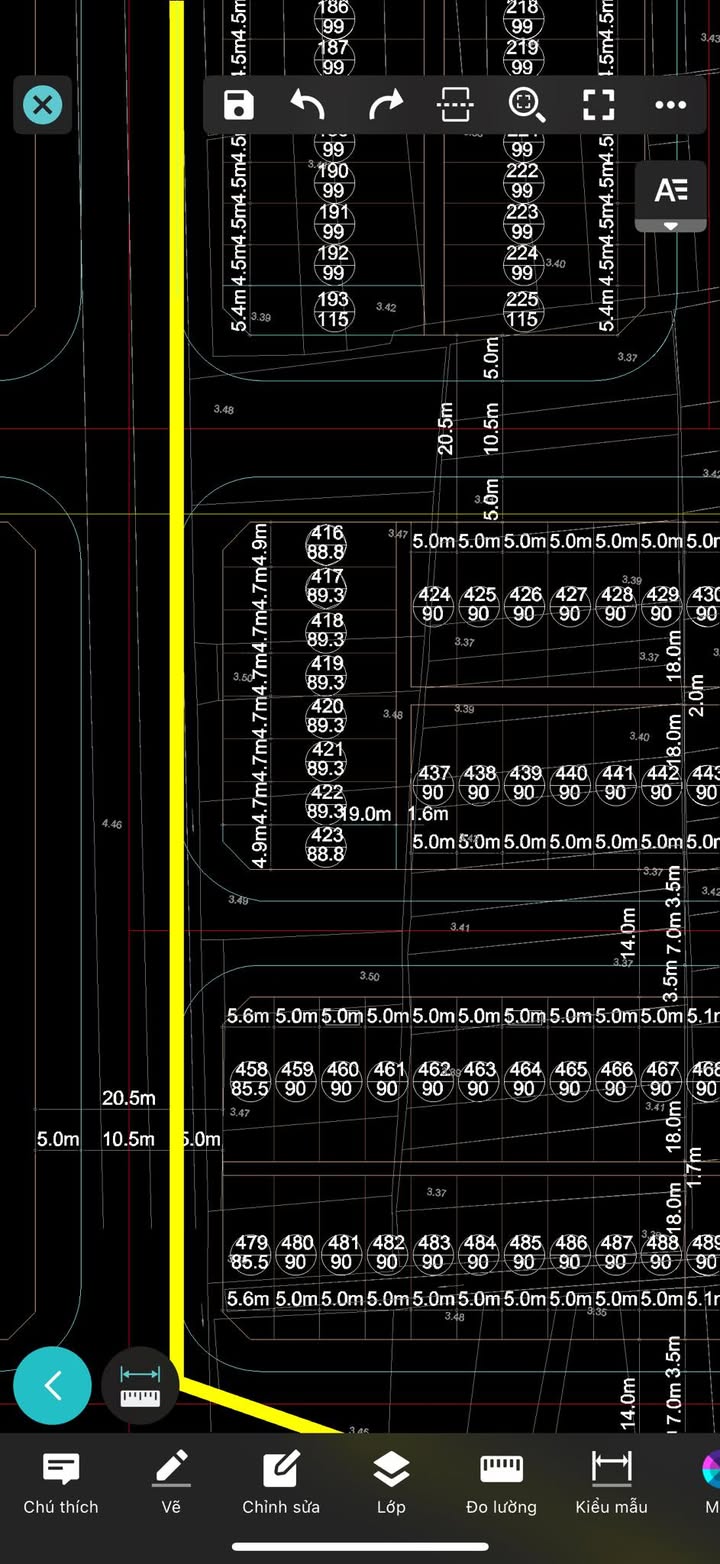Screen dimensions: 720x1564
Task: Toggle fullscreen view mode
Action: pos(598,105)
